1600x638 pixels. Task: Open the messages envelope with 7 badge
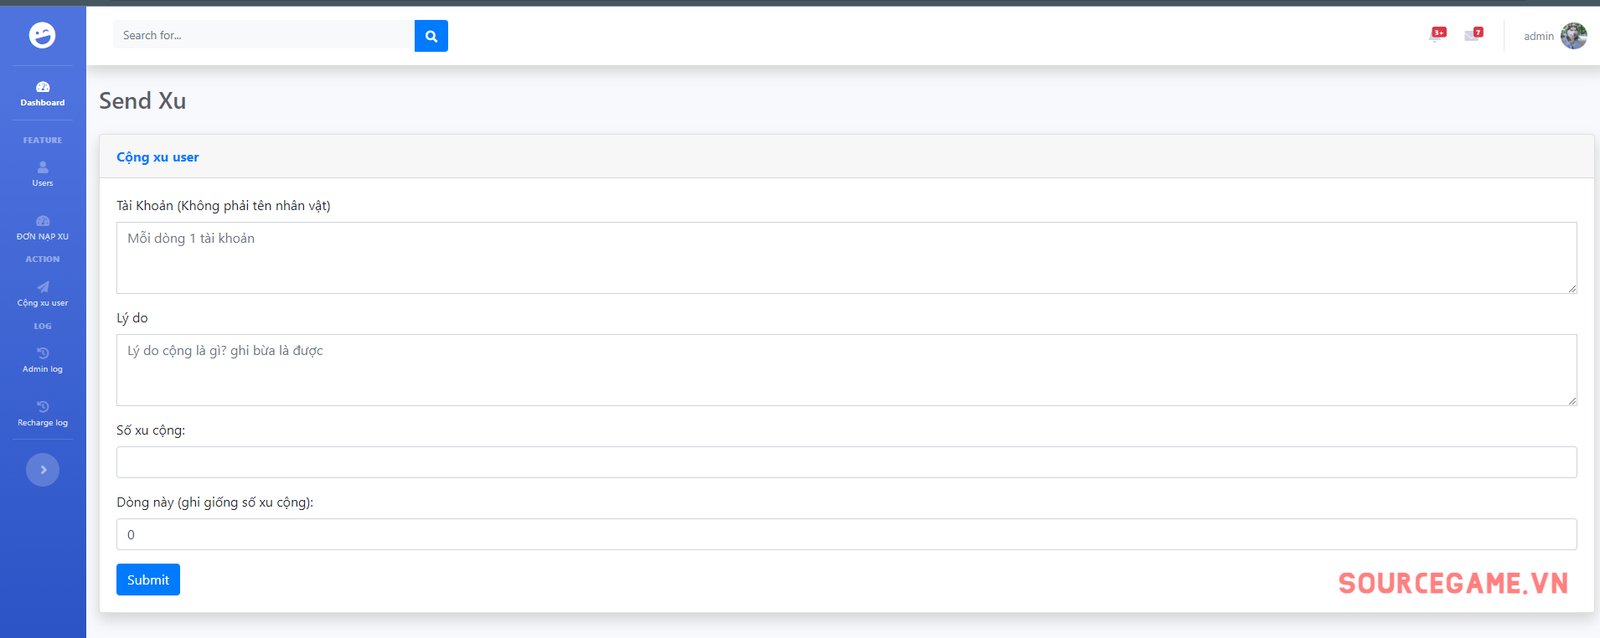pyautogui.click(x=1472, y=35)
